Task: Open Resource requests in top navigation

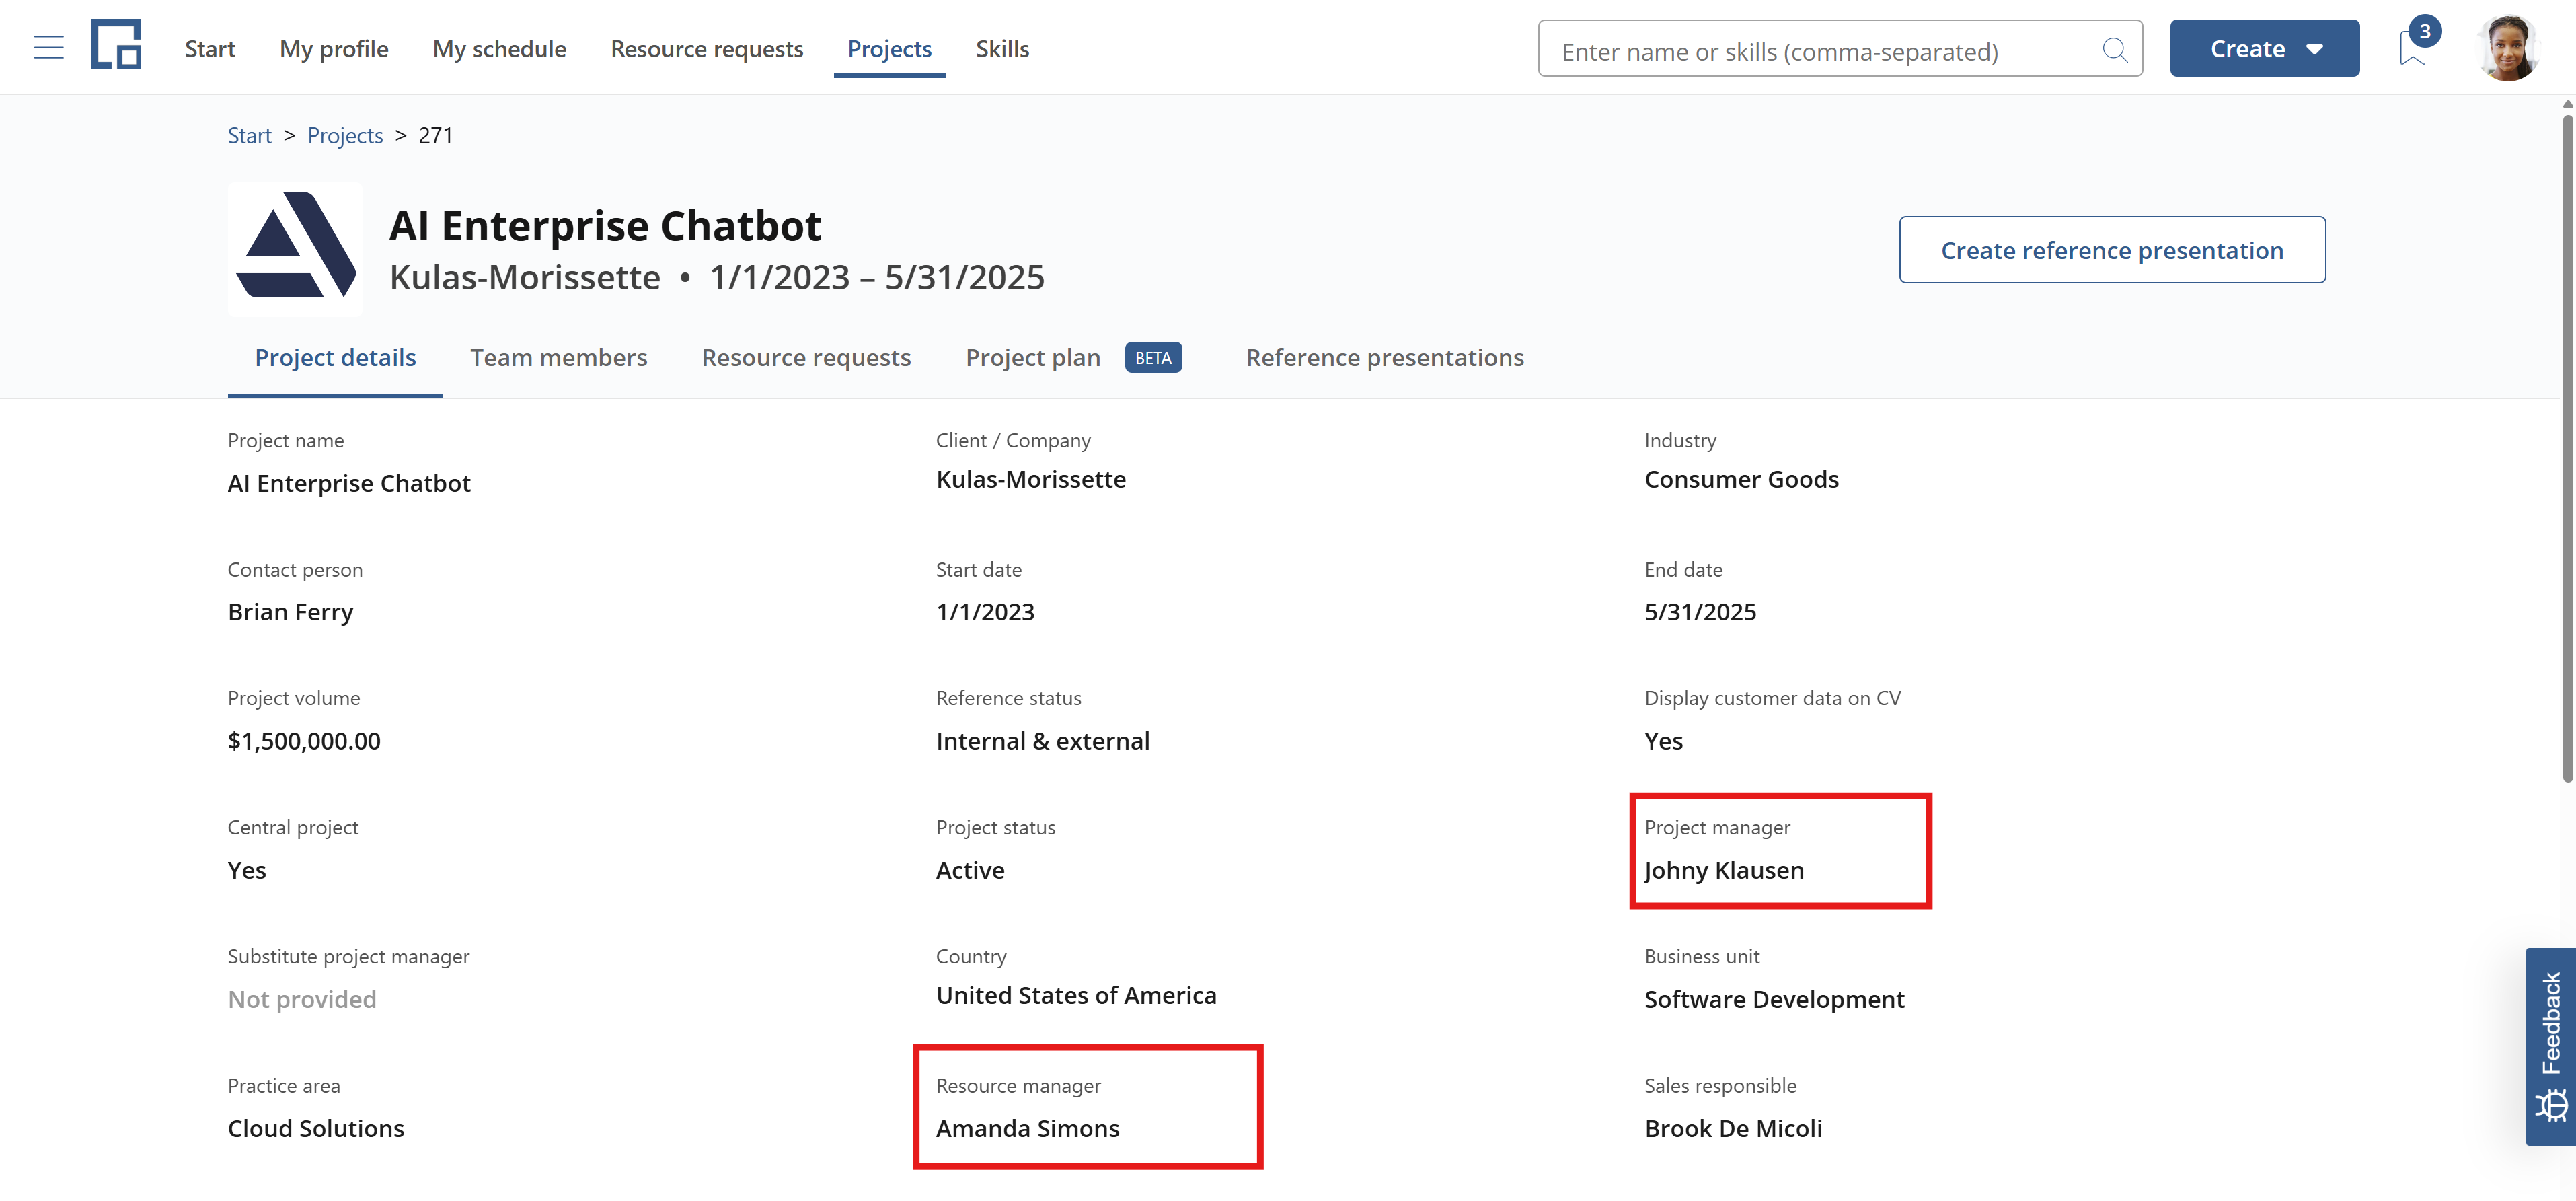Action: coord(707,49)
